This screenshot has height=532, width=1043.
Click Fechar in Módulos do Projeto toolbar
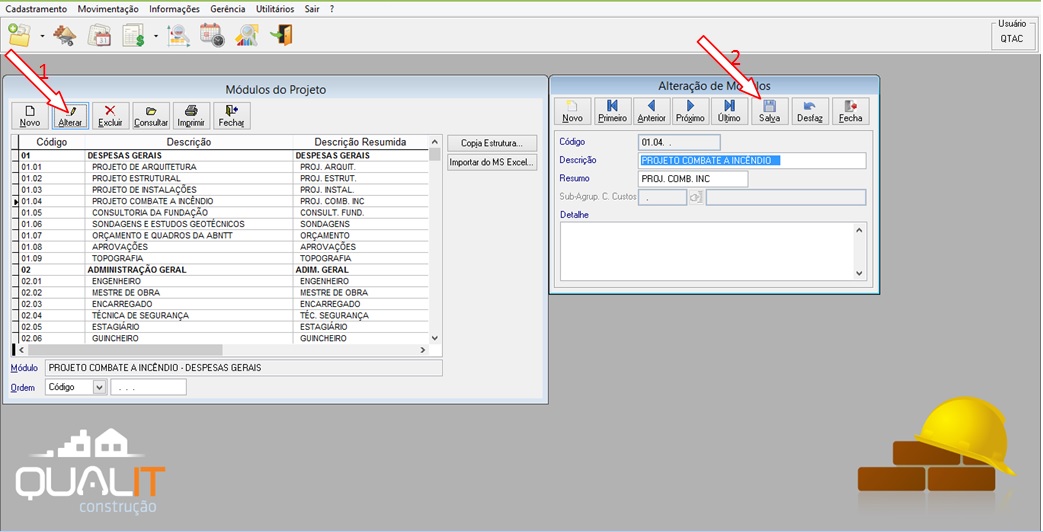231,116
